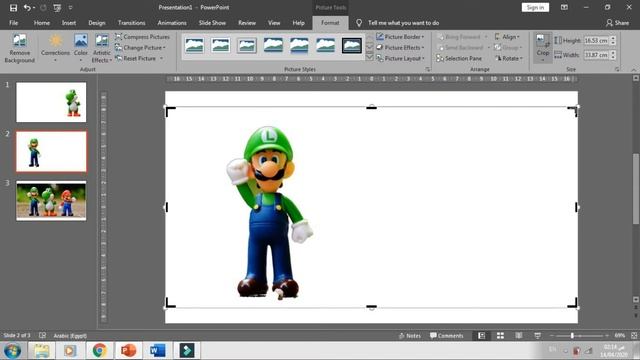Open the Align dropdown
This screenshot has width=640, height=360.
507,37
